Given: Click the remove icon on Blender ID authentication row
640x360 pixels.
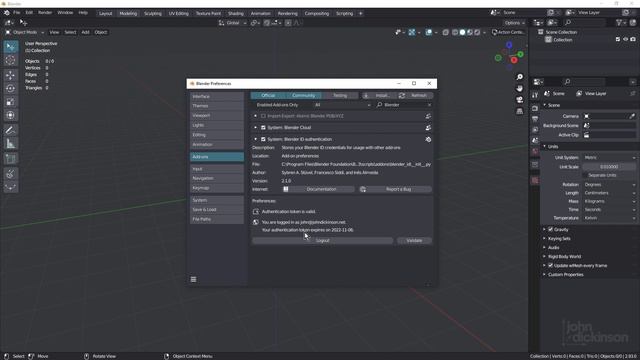Looking at the screenshot, I should pyautogui.click(x=428, y=139).
